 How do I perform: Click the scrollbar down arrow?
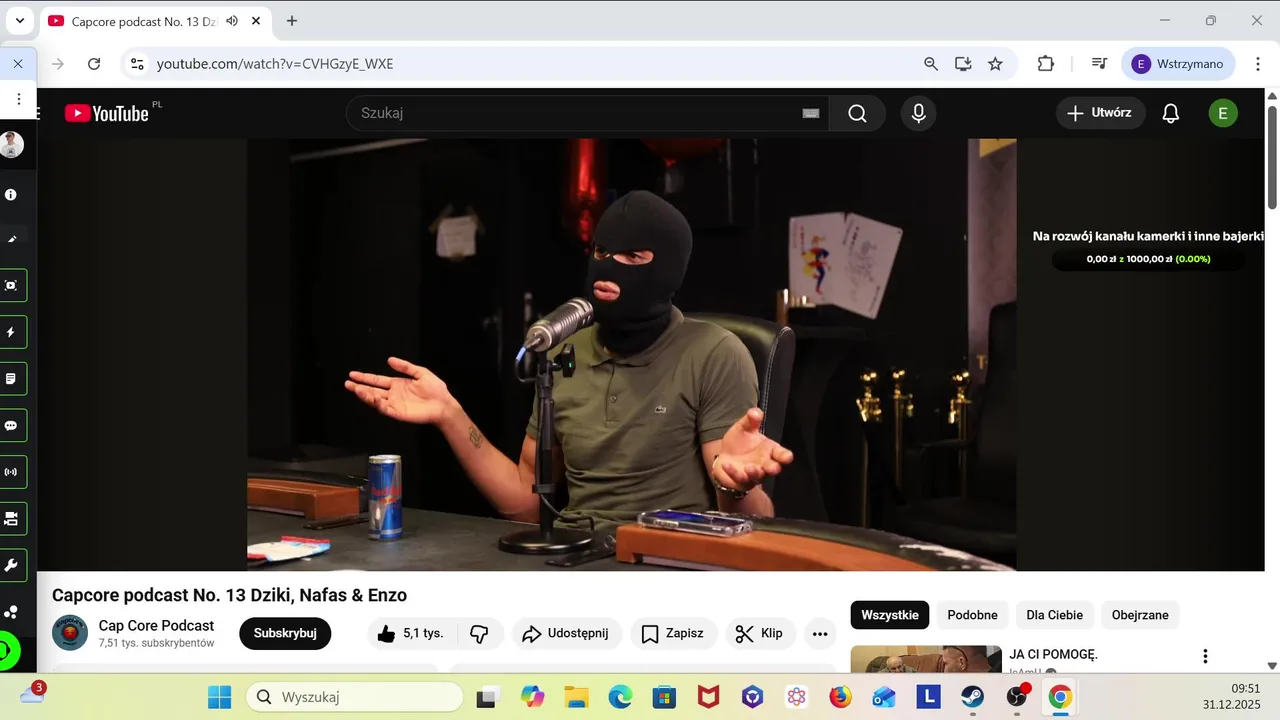tap(1272, 665)
